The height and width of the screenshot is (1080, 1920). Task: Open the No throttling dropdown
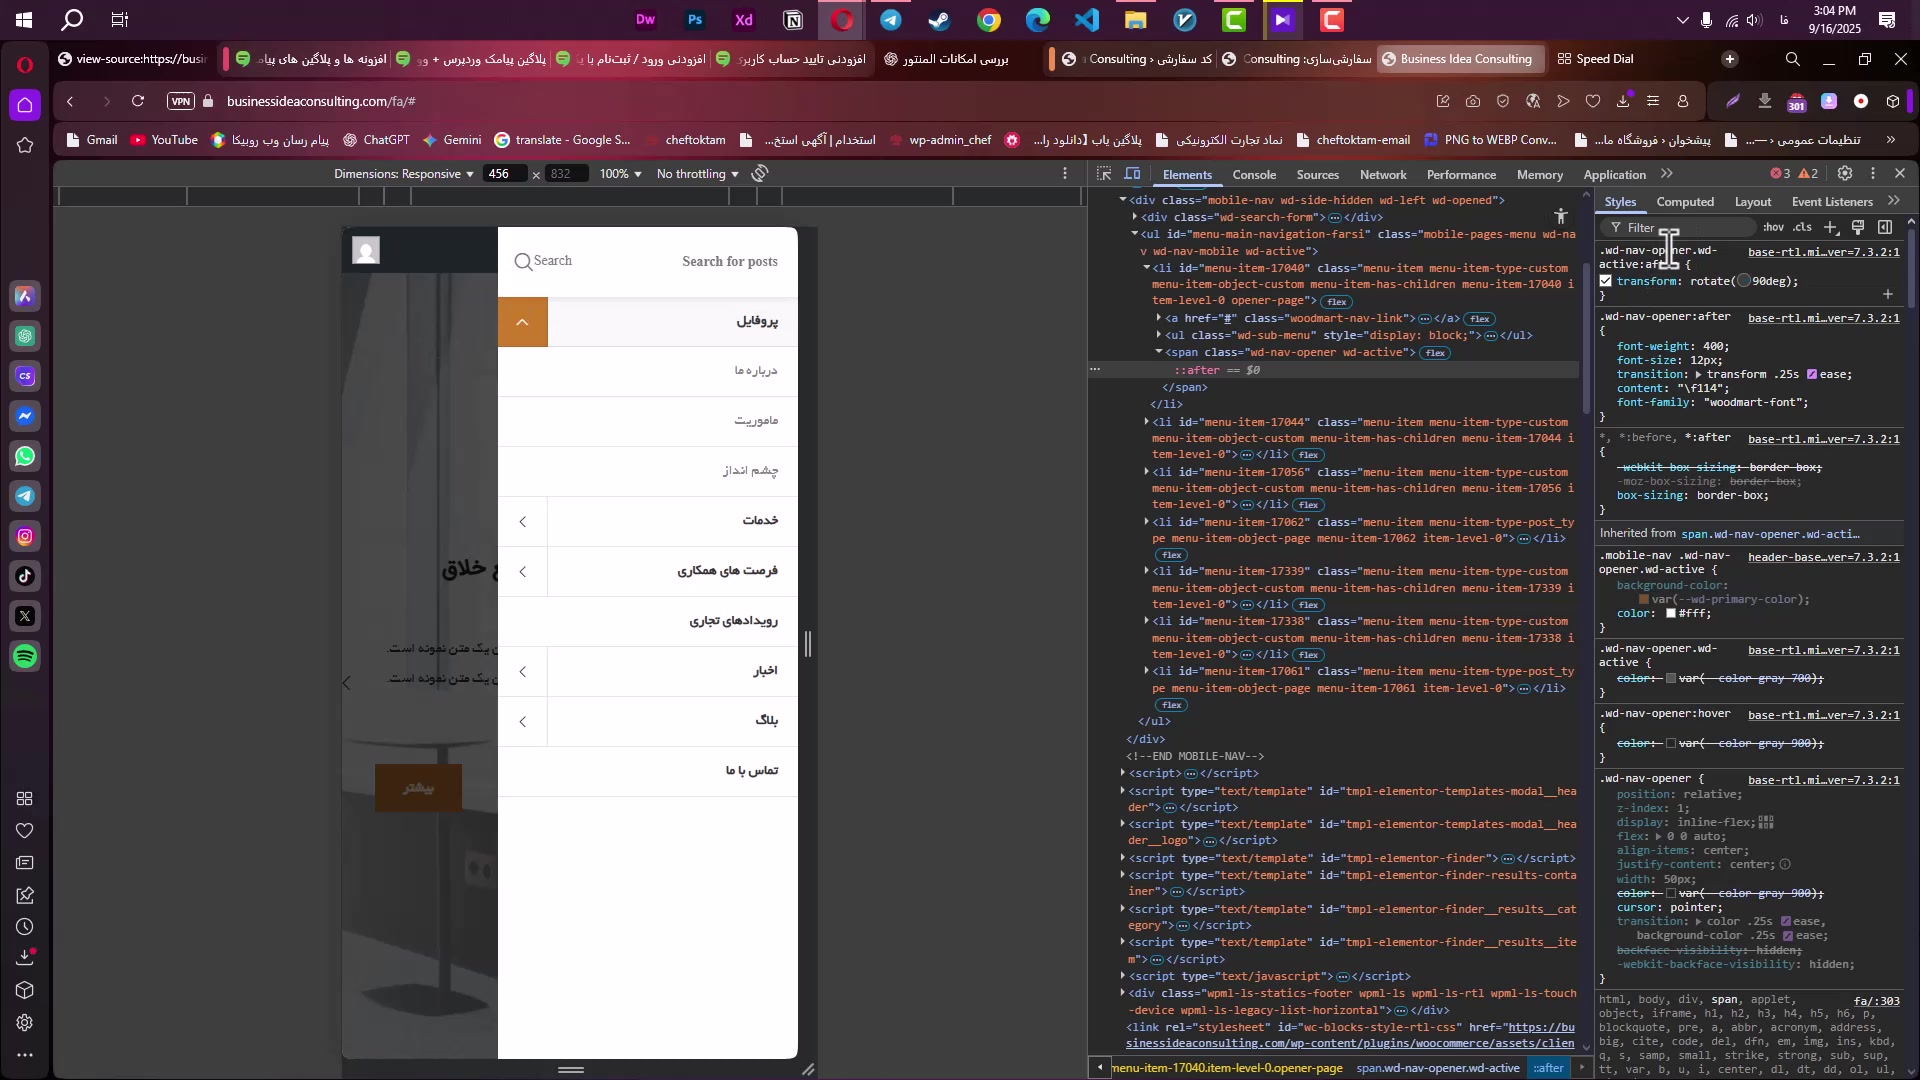click(697, 174)
